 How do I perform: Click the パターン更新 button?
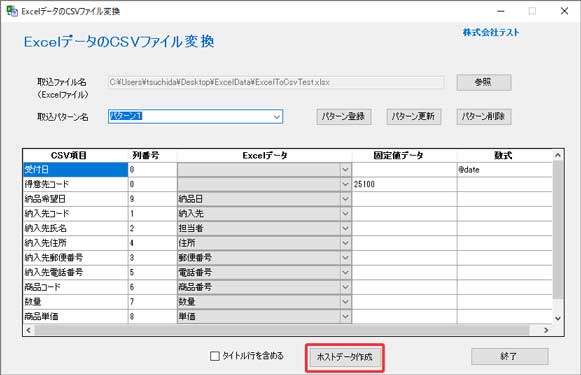(x=414, y=116)
